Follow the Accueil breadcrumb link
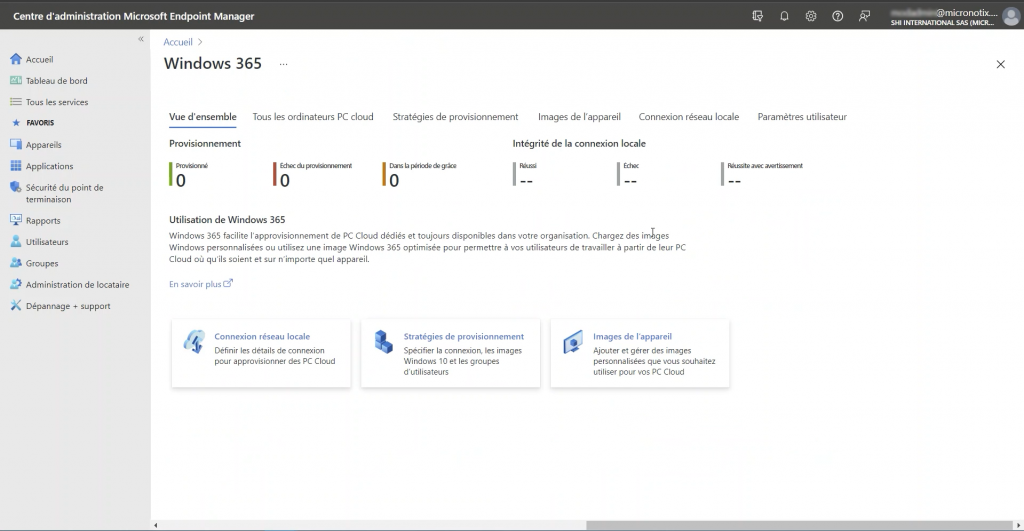 coord(178,42)
